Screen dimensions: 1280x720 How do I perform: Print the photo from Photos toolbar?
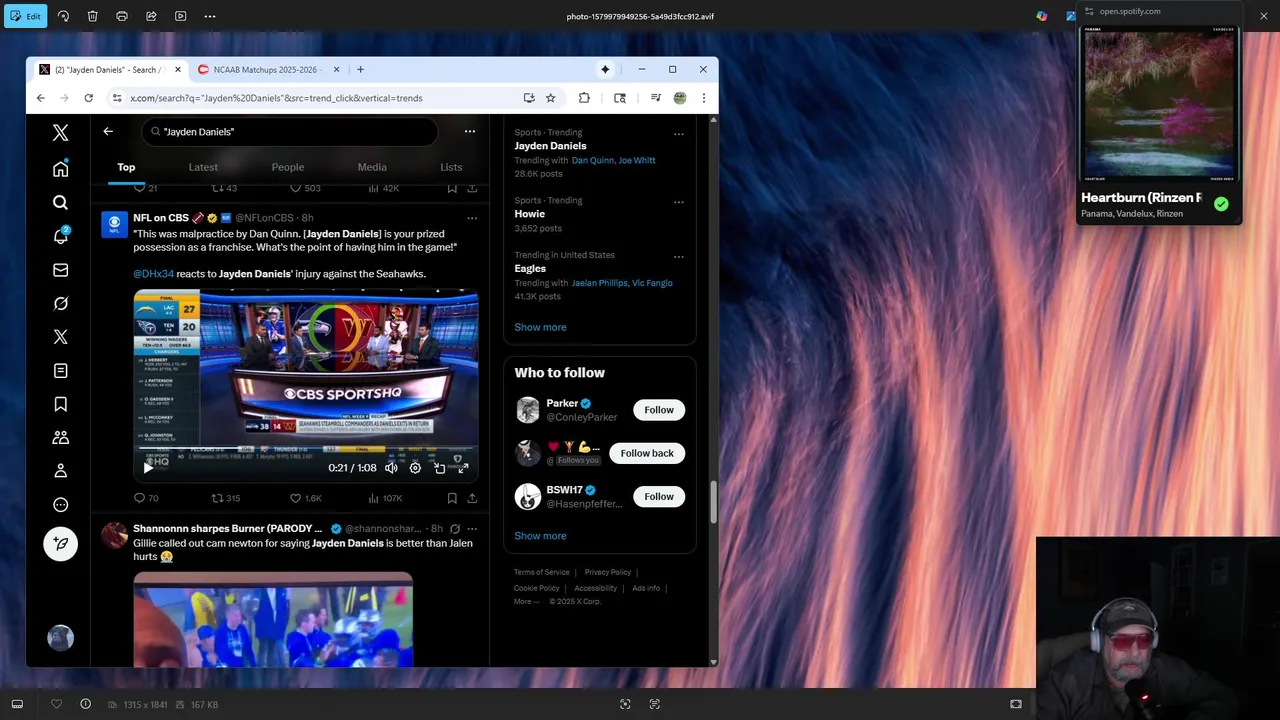122,16
